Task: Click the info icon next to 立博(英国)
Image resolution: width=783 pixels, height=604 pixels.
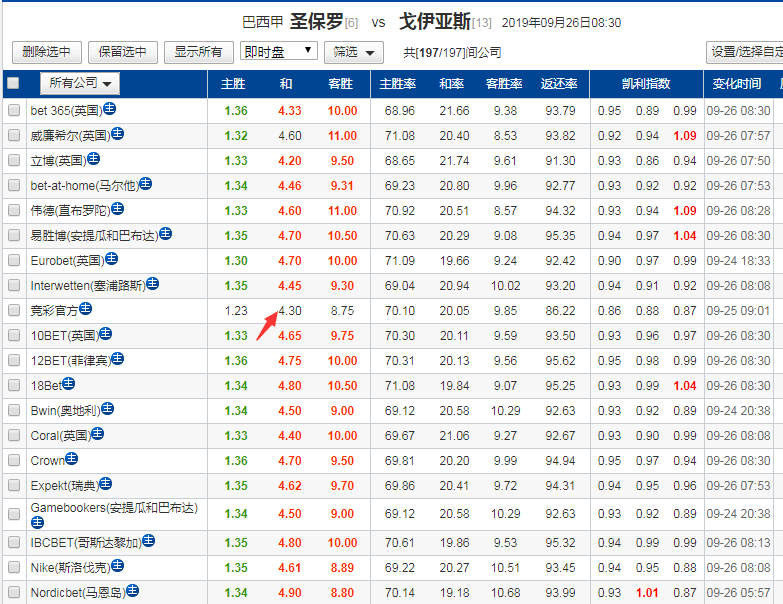Action: click(93, 158)
